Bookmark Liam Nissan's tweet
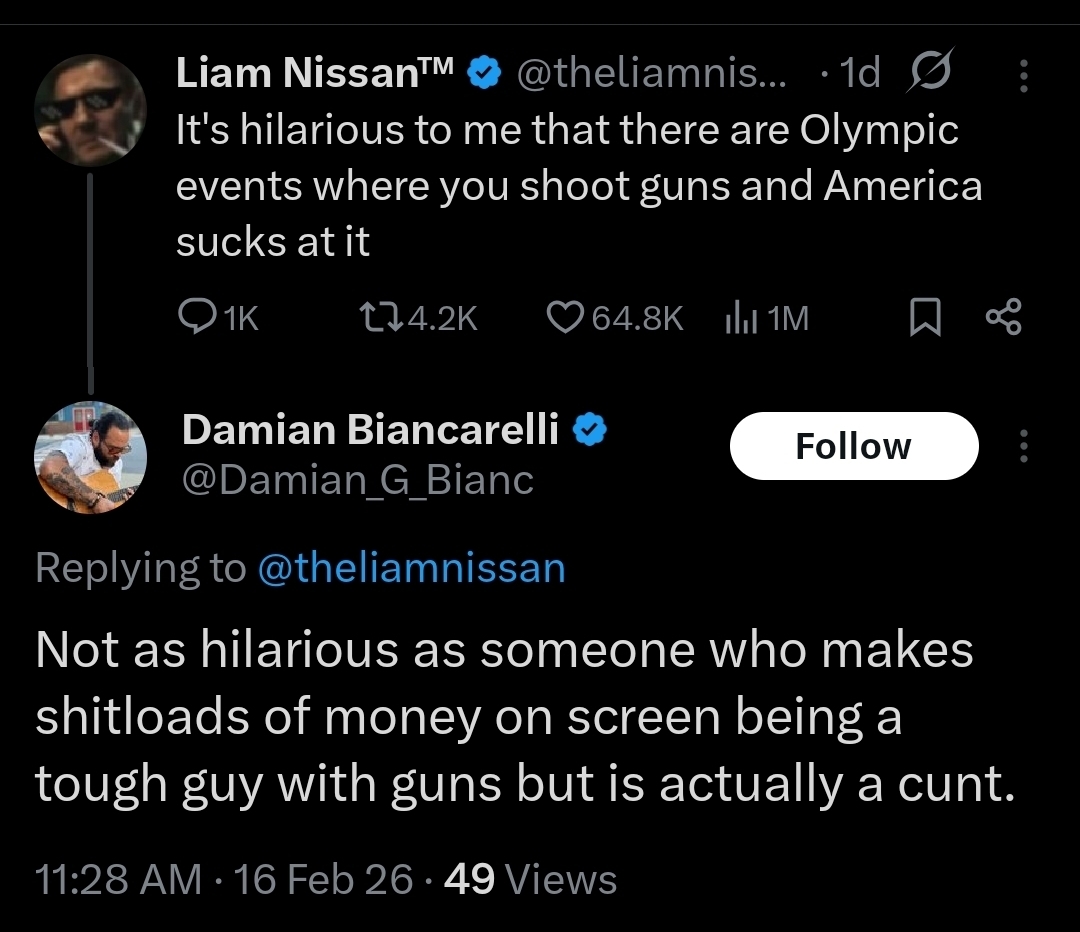The height and width of the screenshot is (932, 1080). (925, 318)
